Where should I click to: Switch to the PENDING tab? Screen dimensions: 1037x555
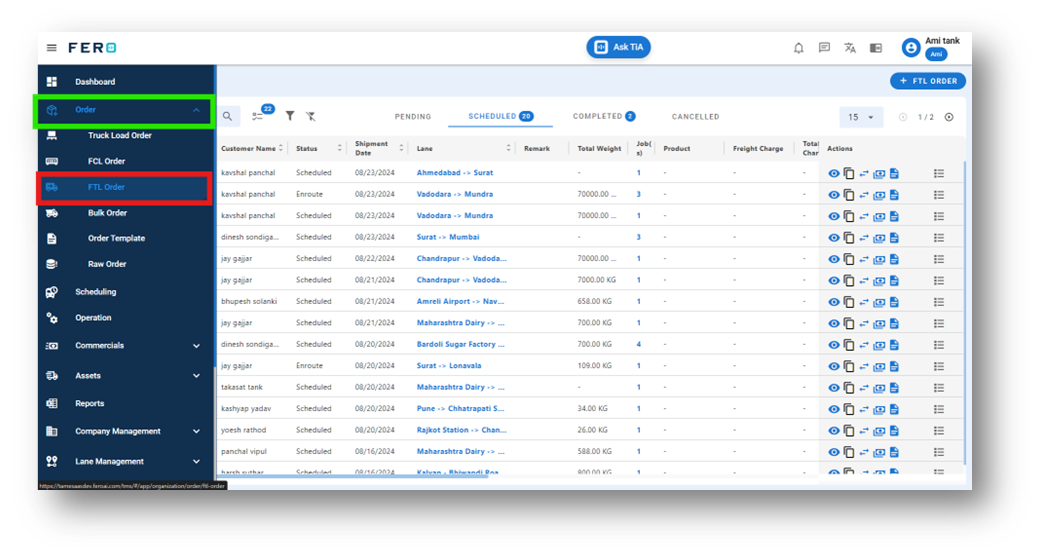(x=413, y=116)
